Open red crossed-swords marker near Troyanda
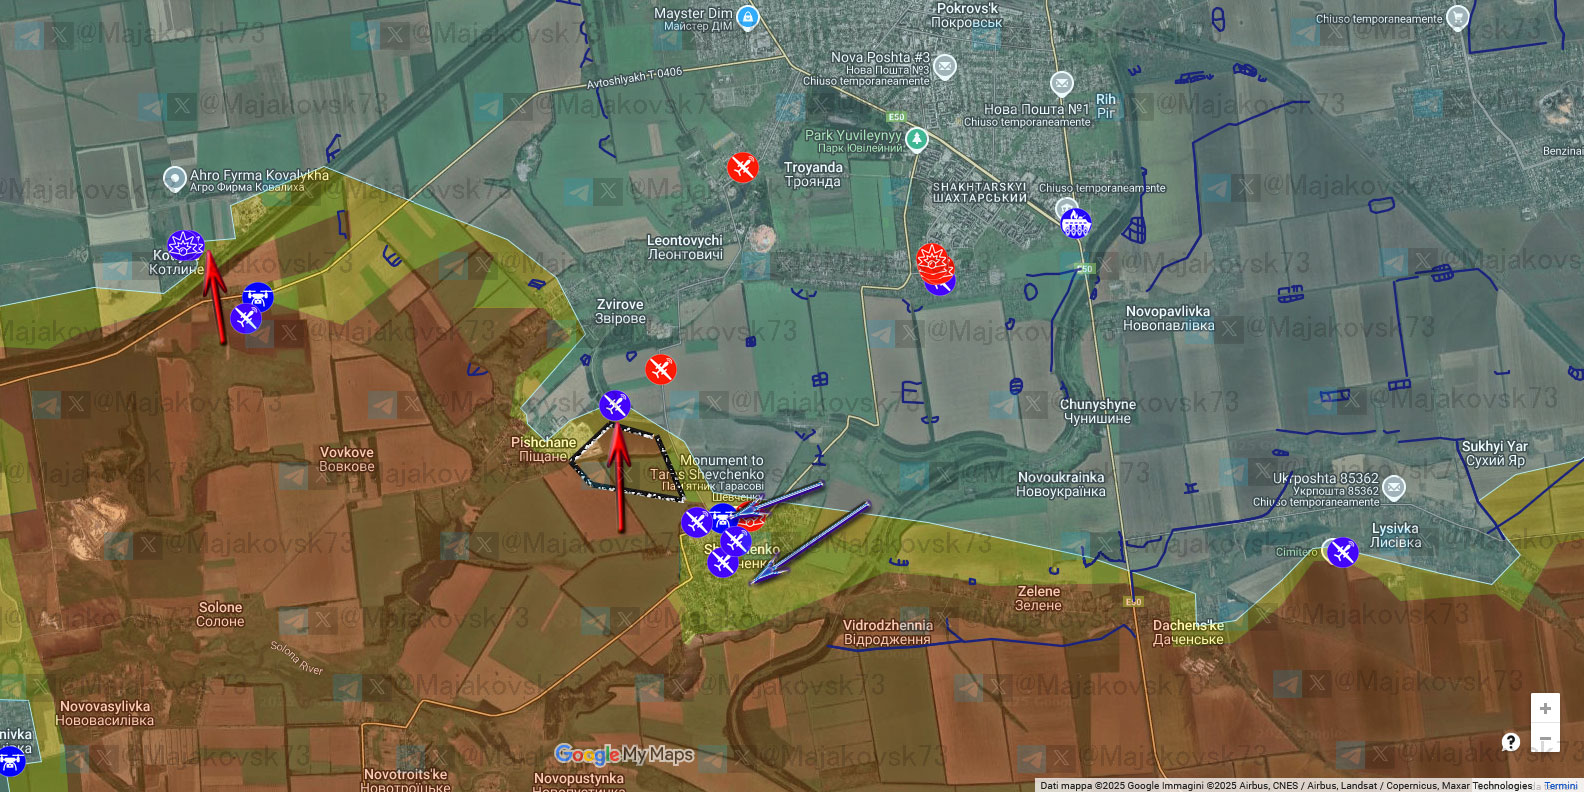Image resolution: width=1584 pixels, height=792 pixels. [742, 167]
